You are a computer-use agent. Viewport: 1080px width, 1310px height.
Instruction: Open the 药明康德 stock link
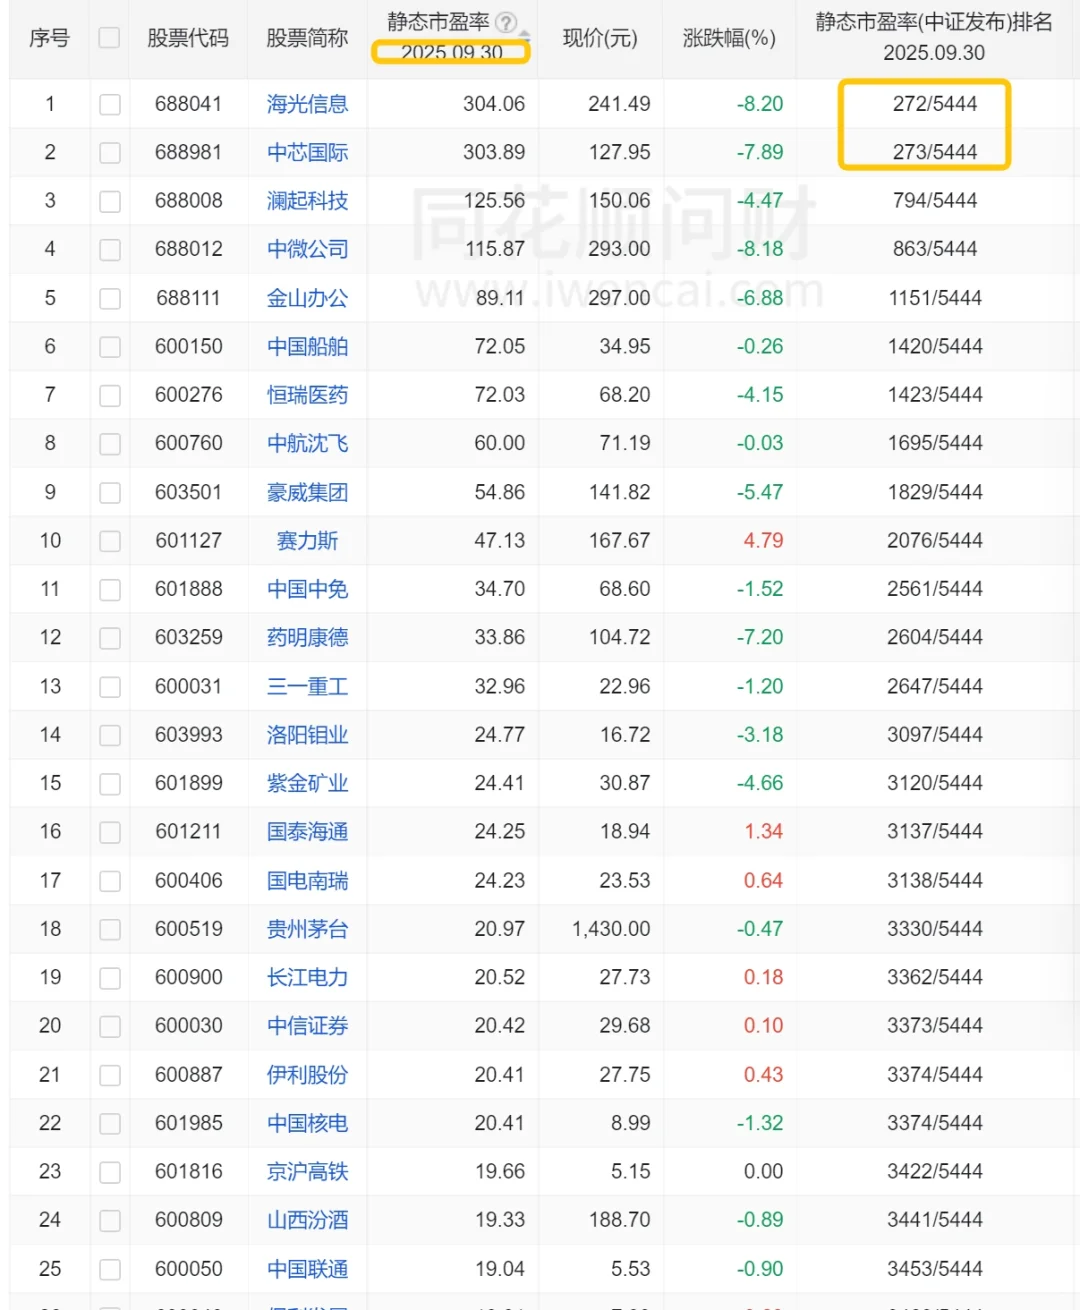coord(307,637)
